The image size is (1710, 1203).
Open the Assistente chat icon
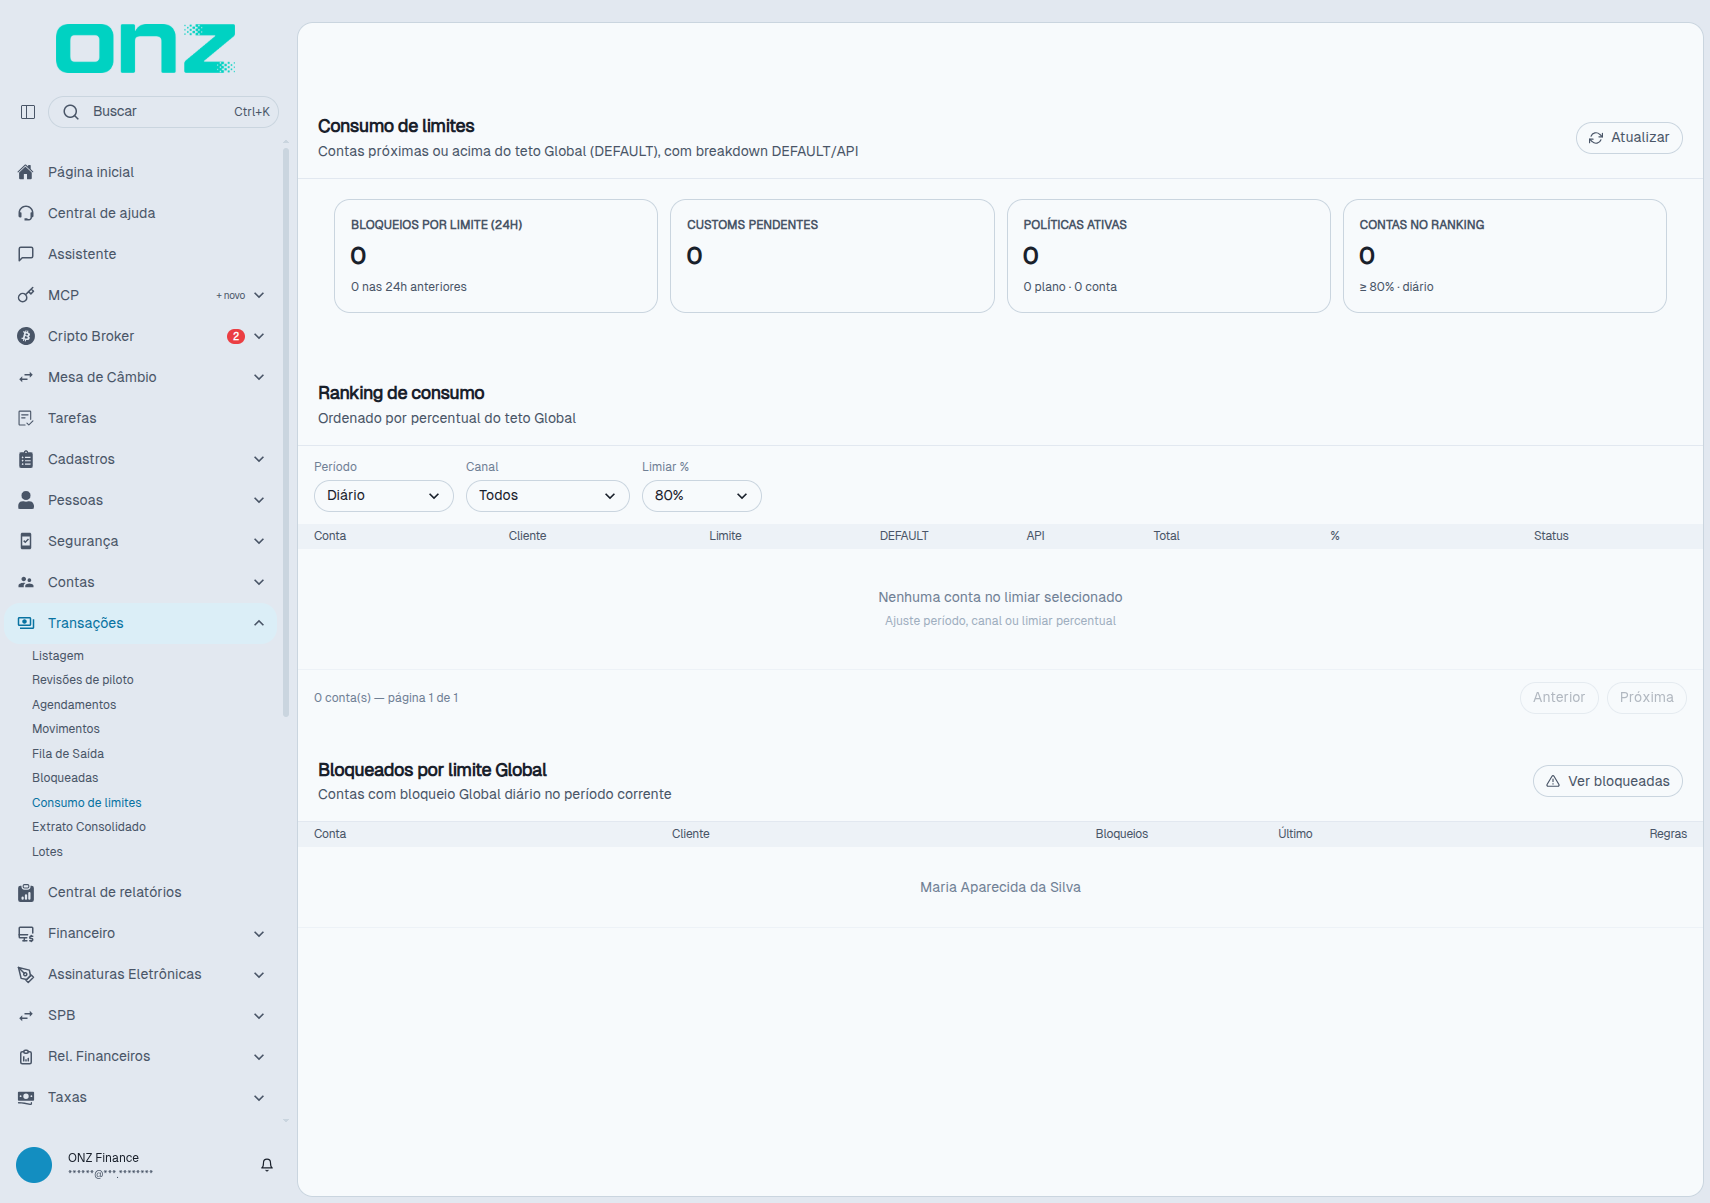pyautogui.click(x=26, y=254)
